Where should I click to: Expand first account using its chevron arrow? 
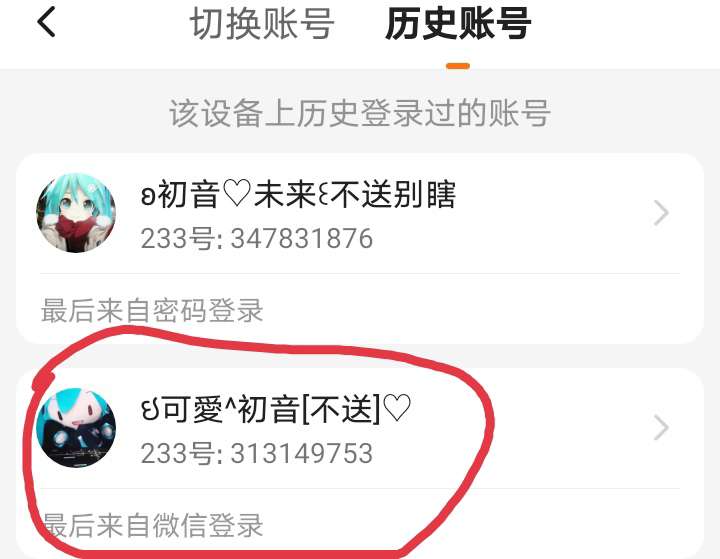[661, 213]
